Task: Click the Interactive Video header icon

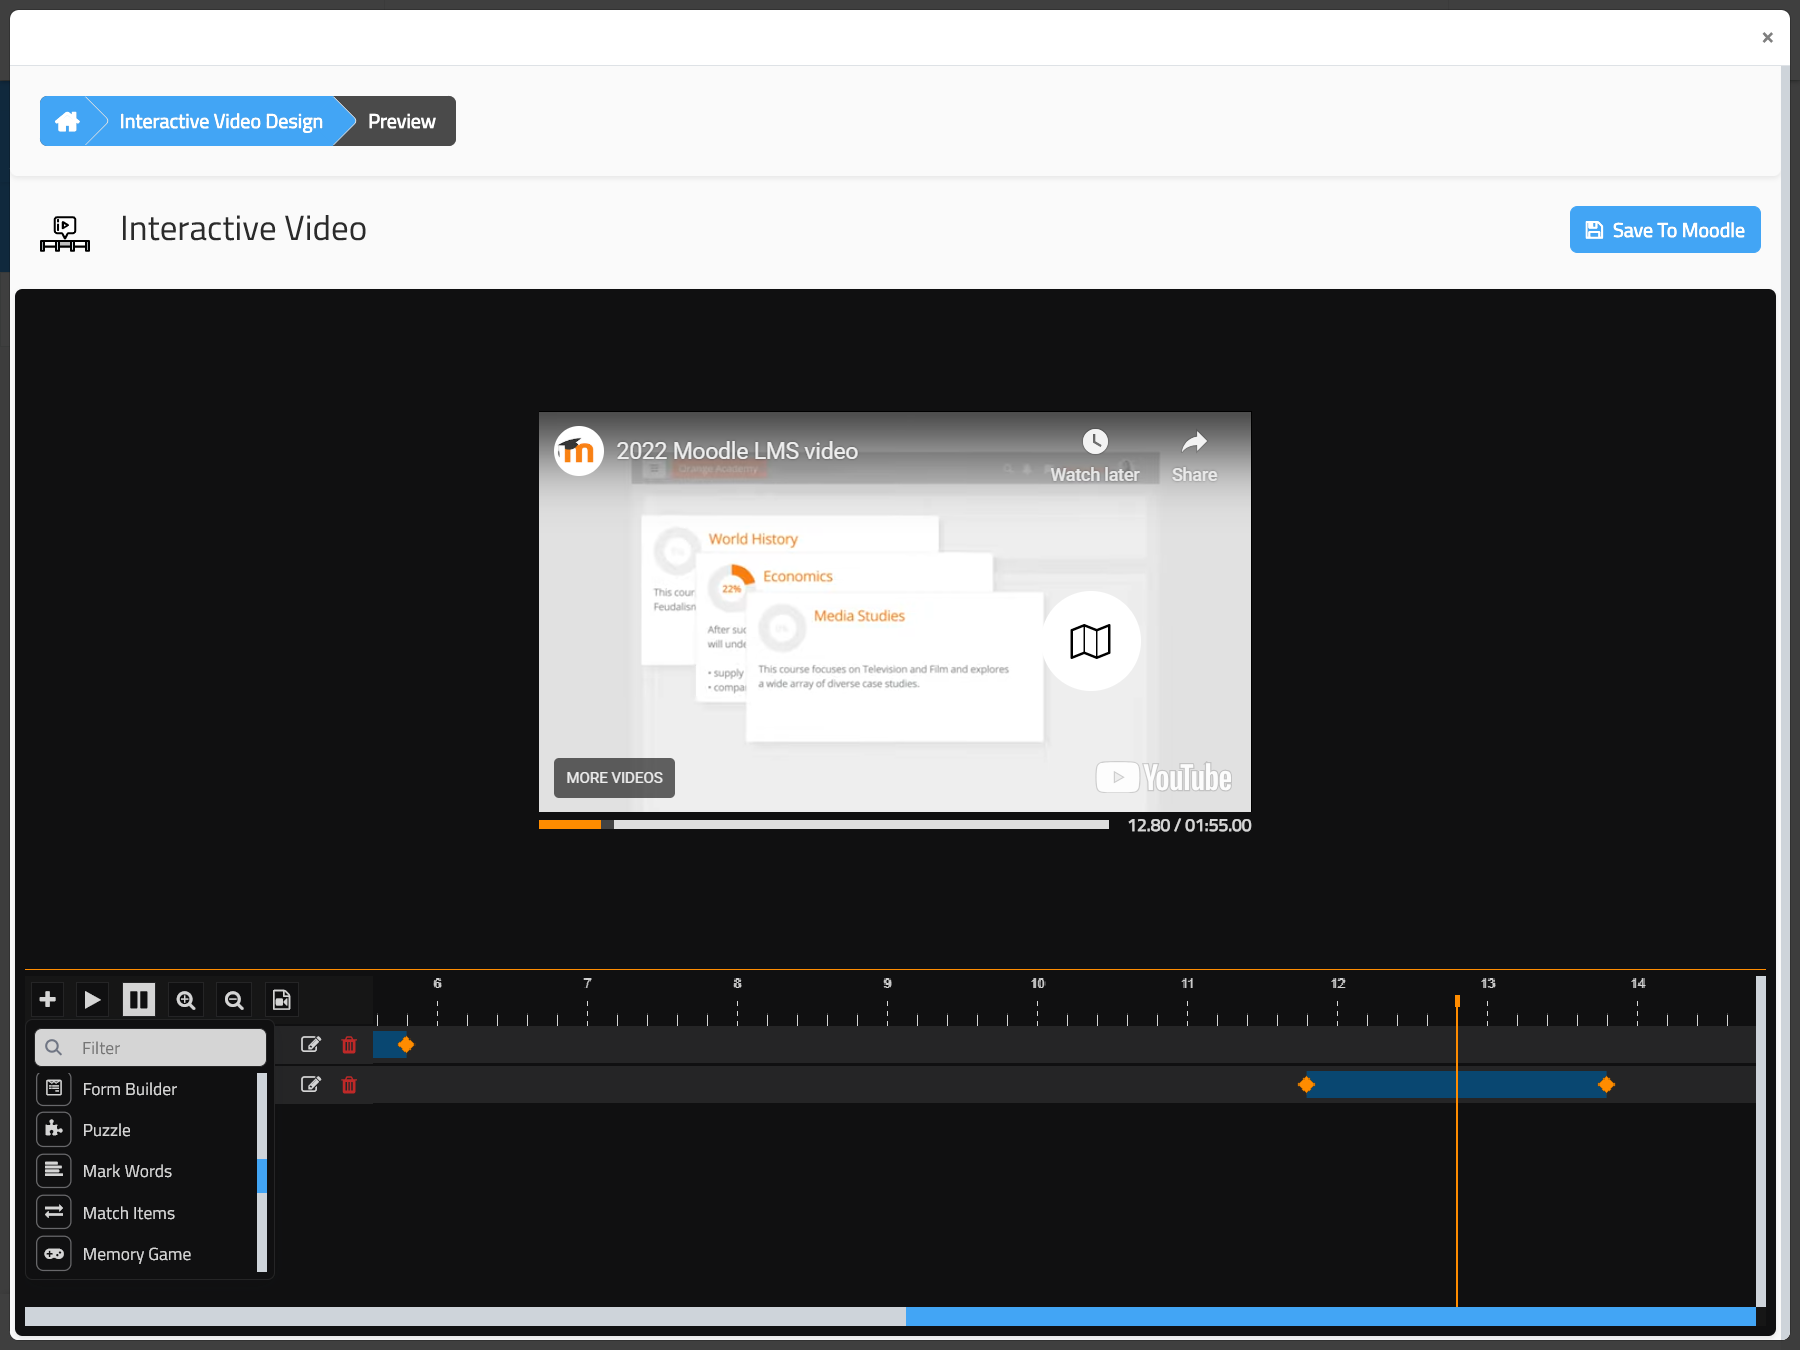Action: point(64,232)
